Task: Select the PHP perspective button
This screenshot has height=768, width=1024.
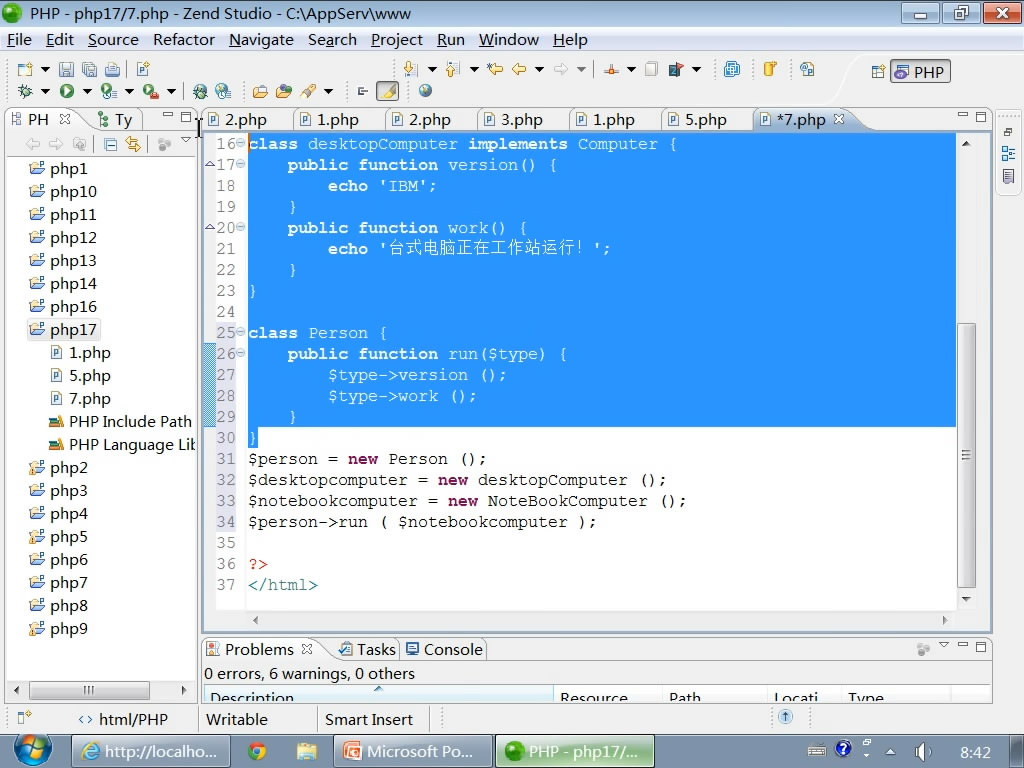Action: click(x=920, y=72)
